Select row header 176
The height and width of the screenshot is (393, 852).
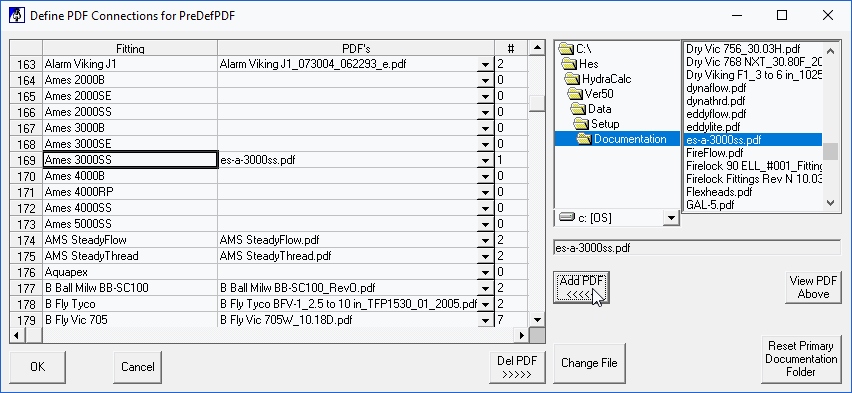click(x=27, y=272)
